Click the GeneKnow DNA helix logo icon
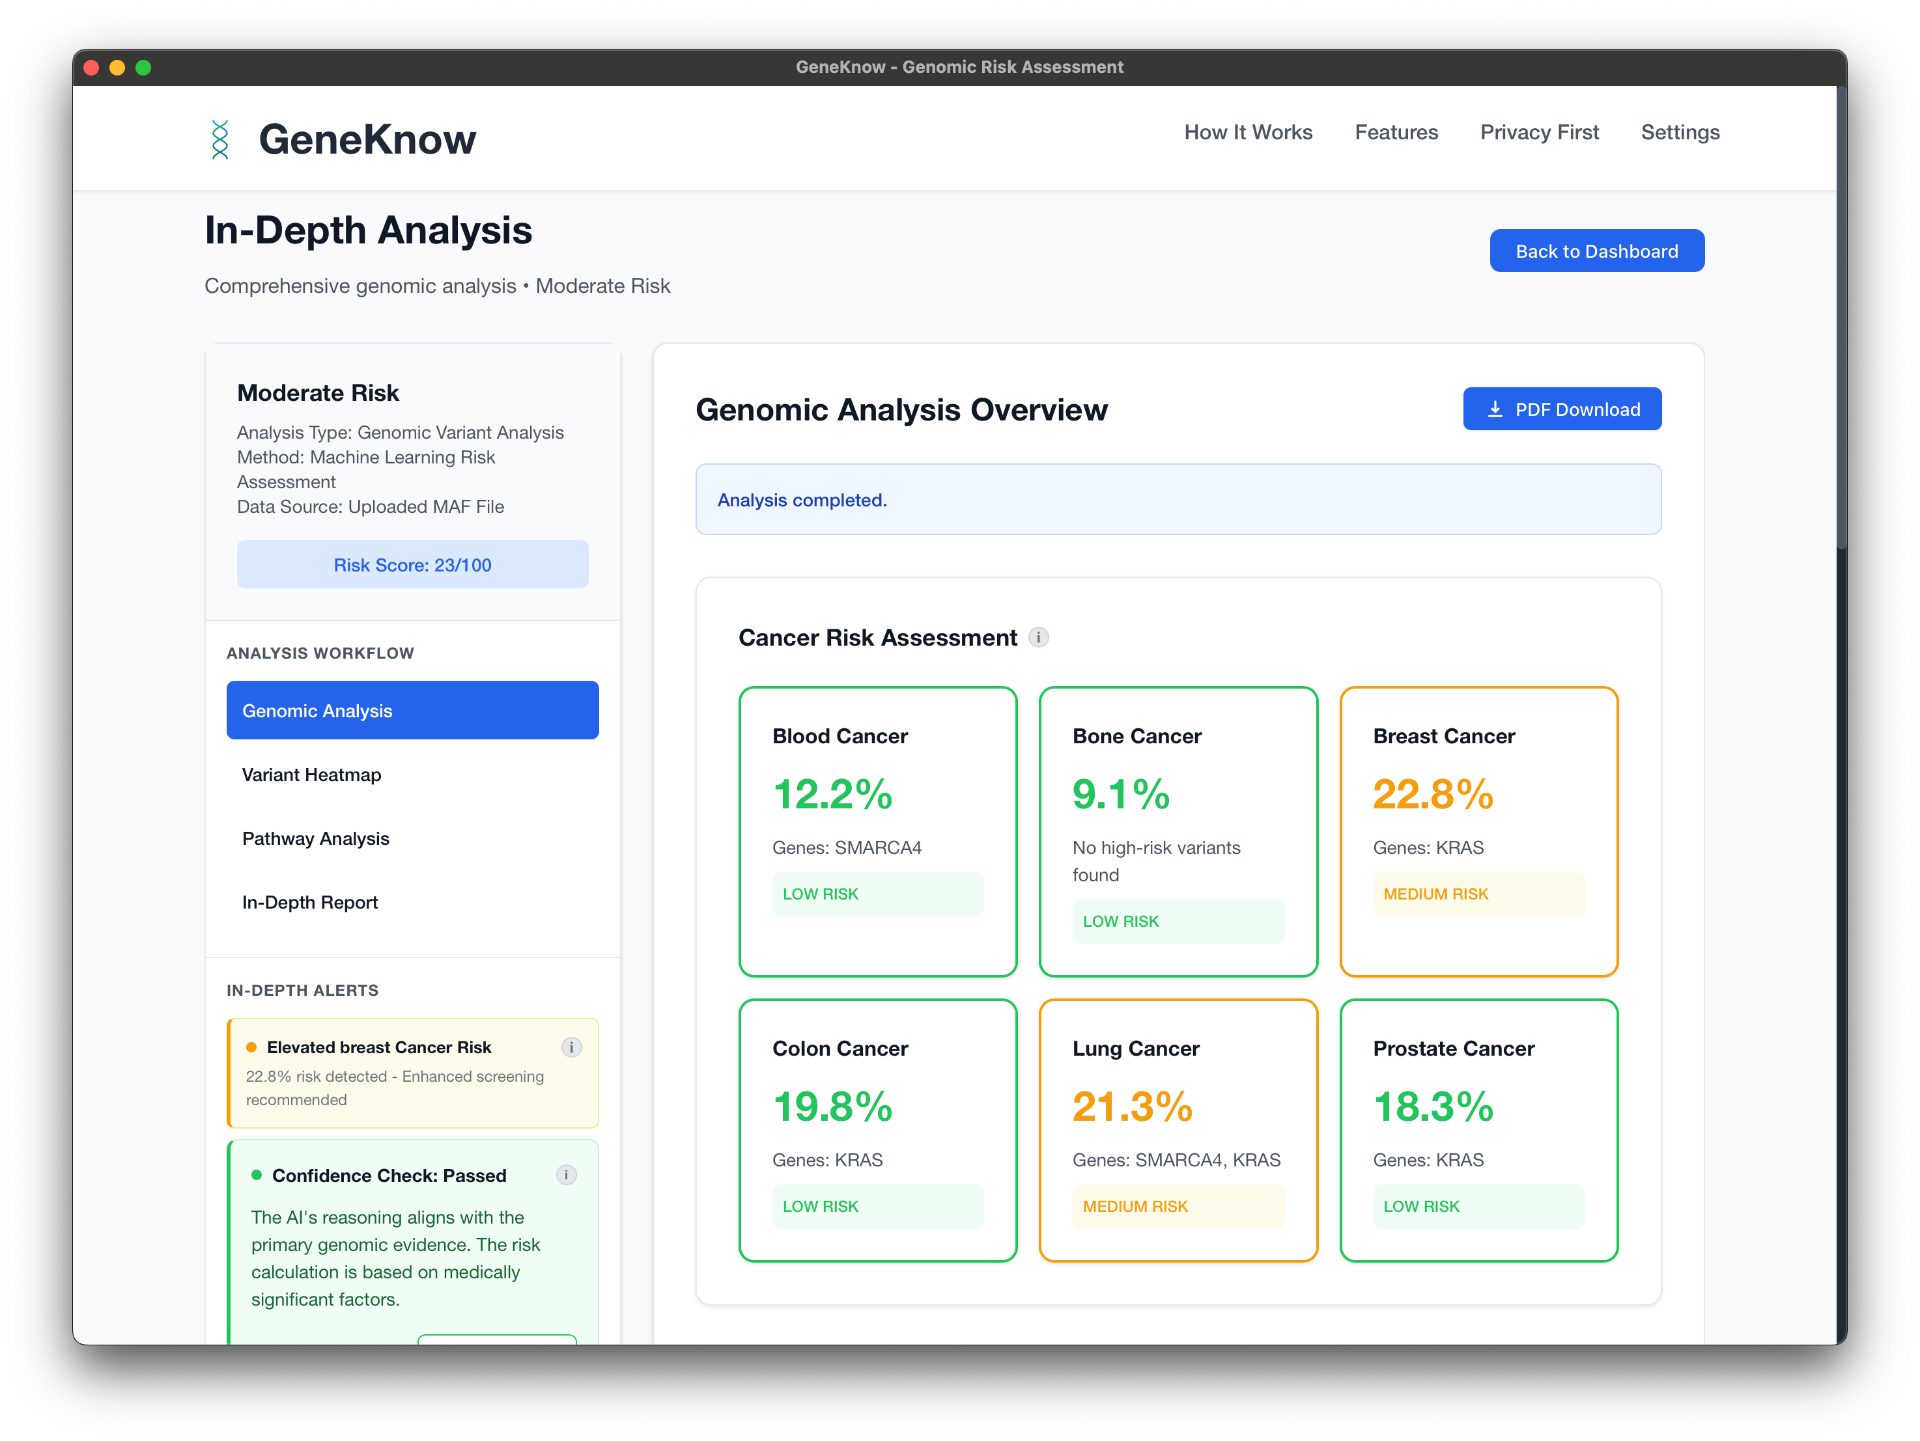The height and width of the screenshot is (1441, 1920). pos(220,139)
